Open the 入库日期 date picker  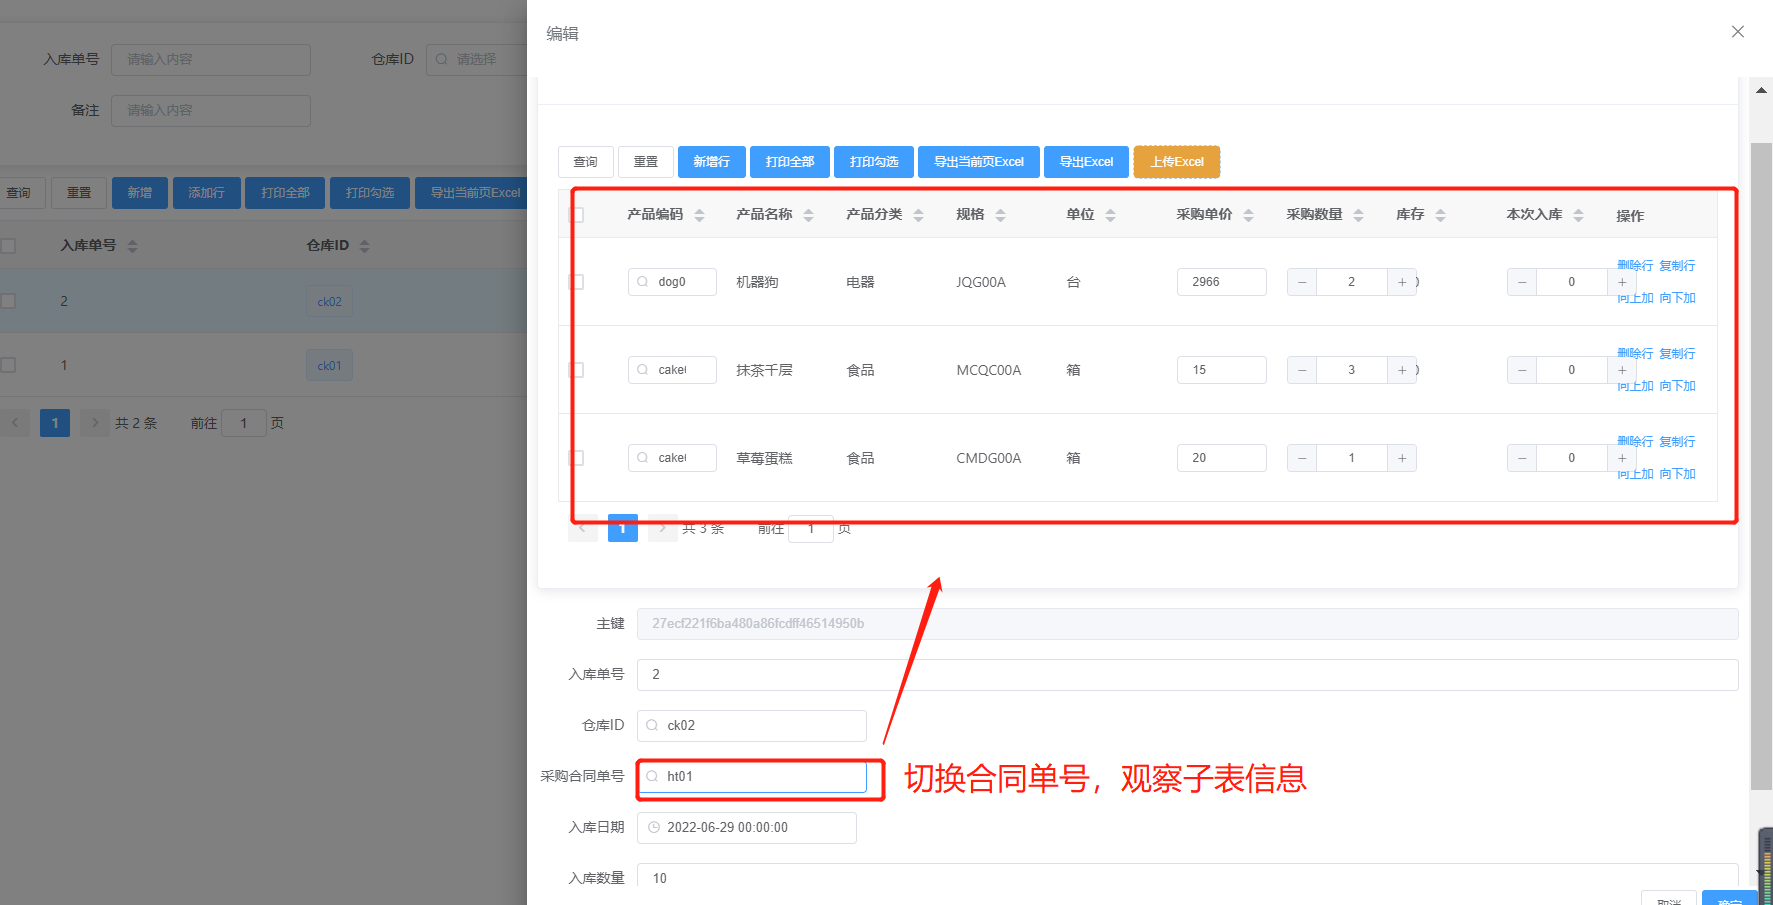747,827
